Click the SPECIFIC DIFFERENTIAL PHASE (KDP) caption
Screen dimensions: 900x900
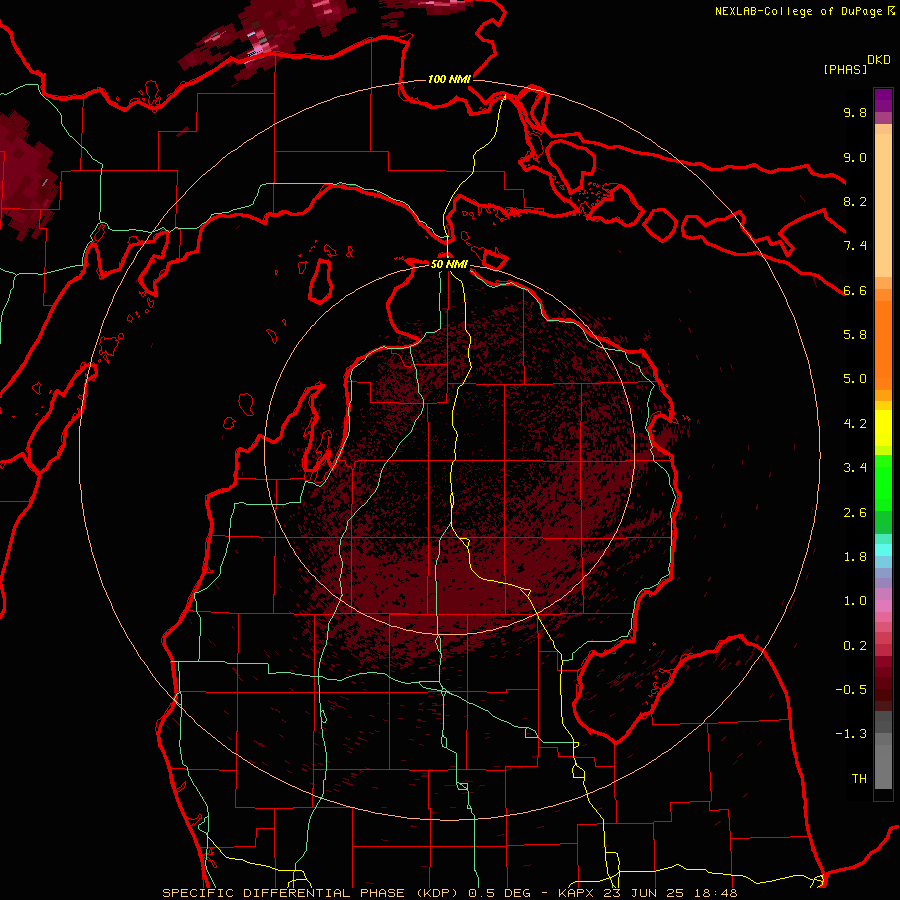tap(313, 893)
